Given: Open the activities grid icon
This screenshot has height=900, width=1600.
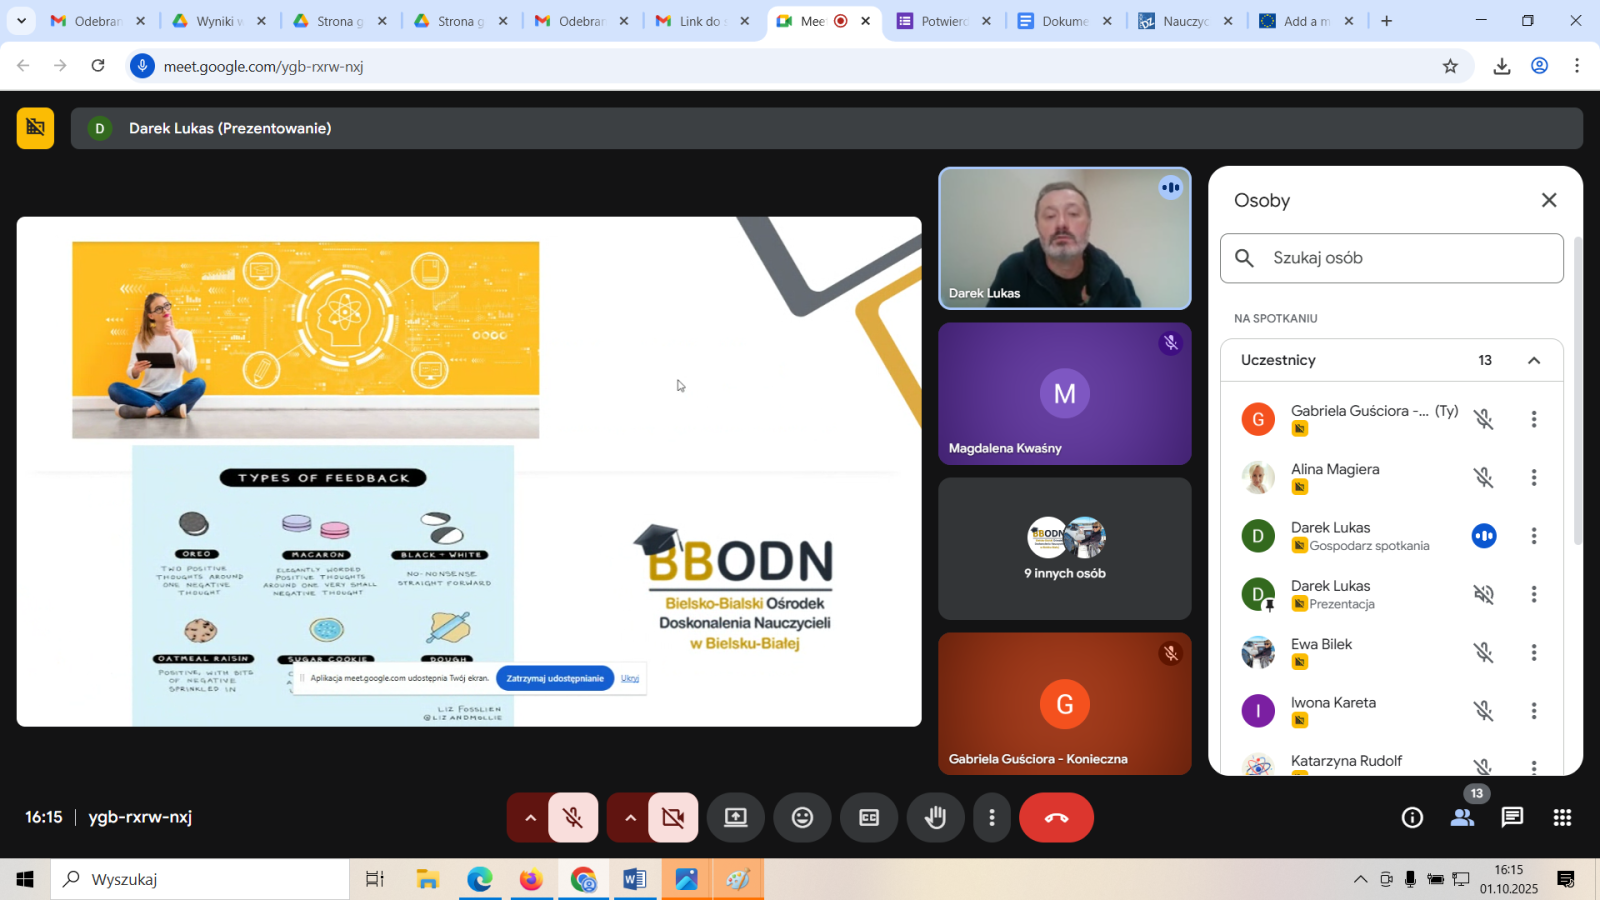Looking at the screenshot, I should coord(1562,818).
